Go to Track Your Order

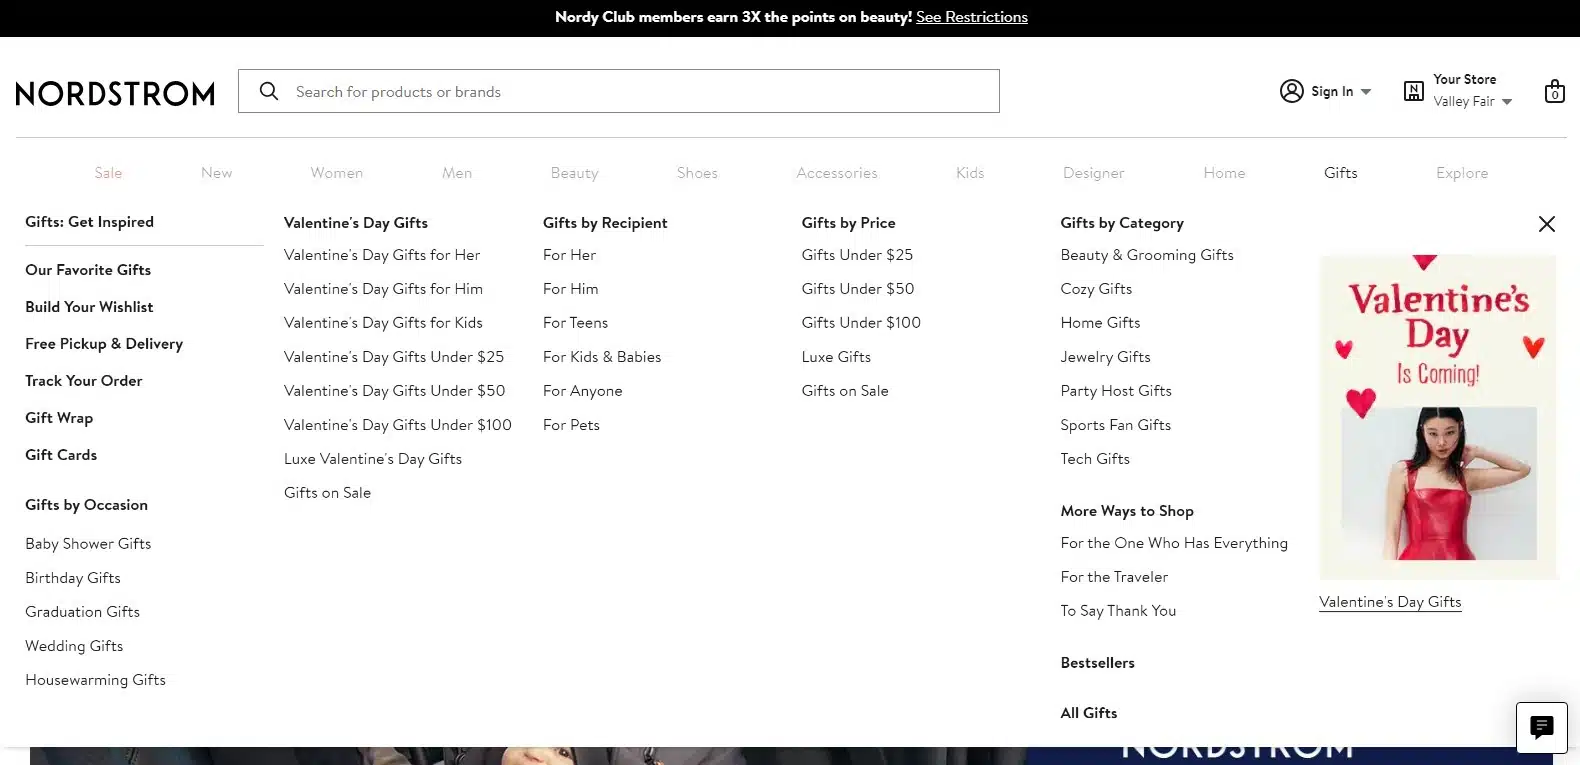pos(84,381)
